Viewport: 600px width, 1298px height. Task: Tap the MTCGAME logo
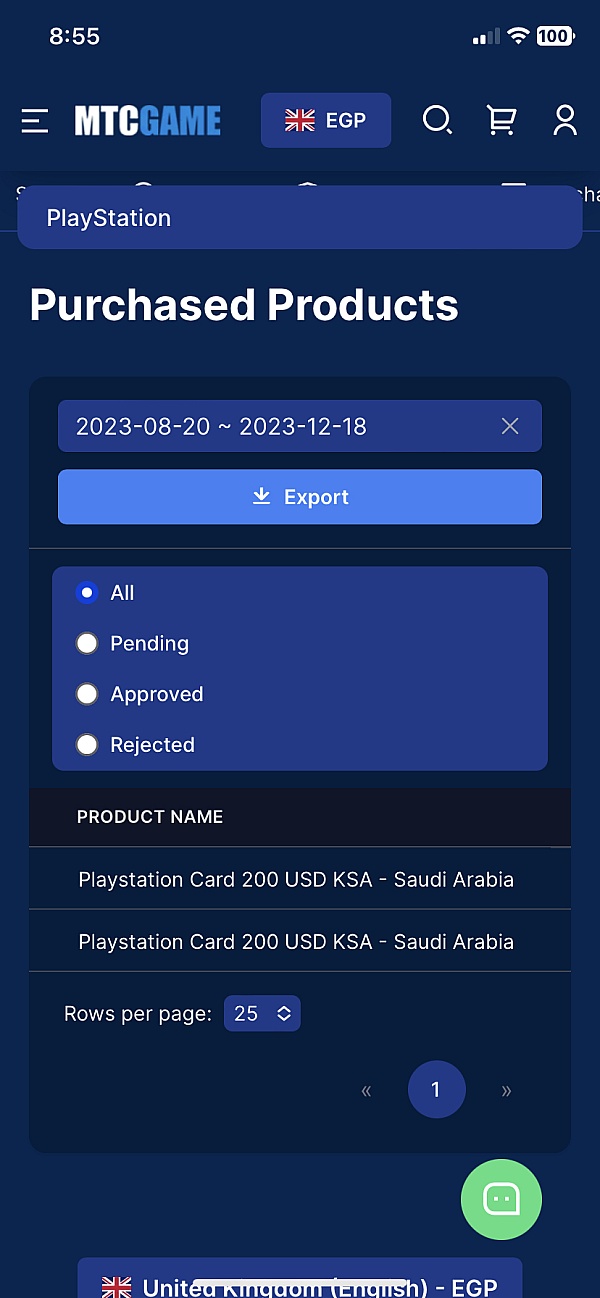(148, 121)
